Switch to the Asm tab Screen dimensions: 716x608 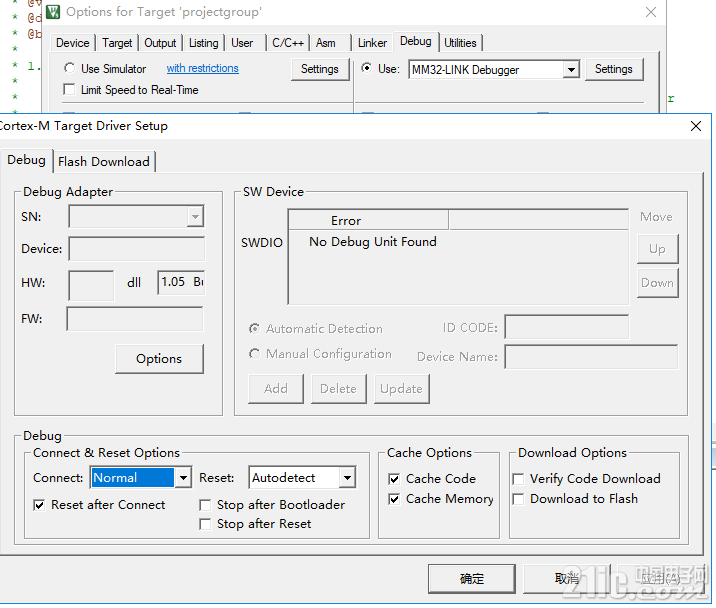pyautogui.click(x=326, y=43)
